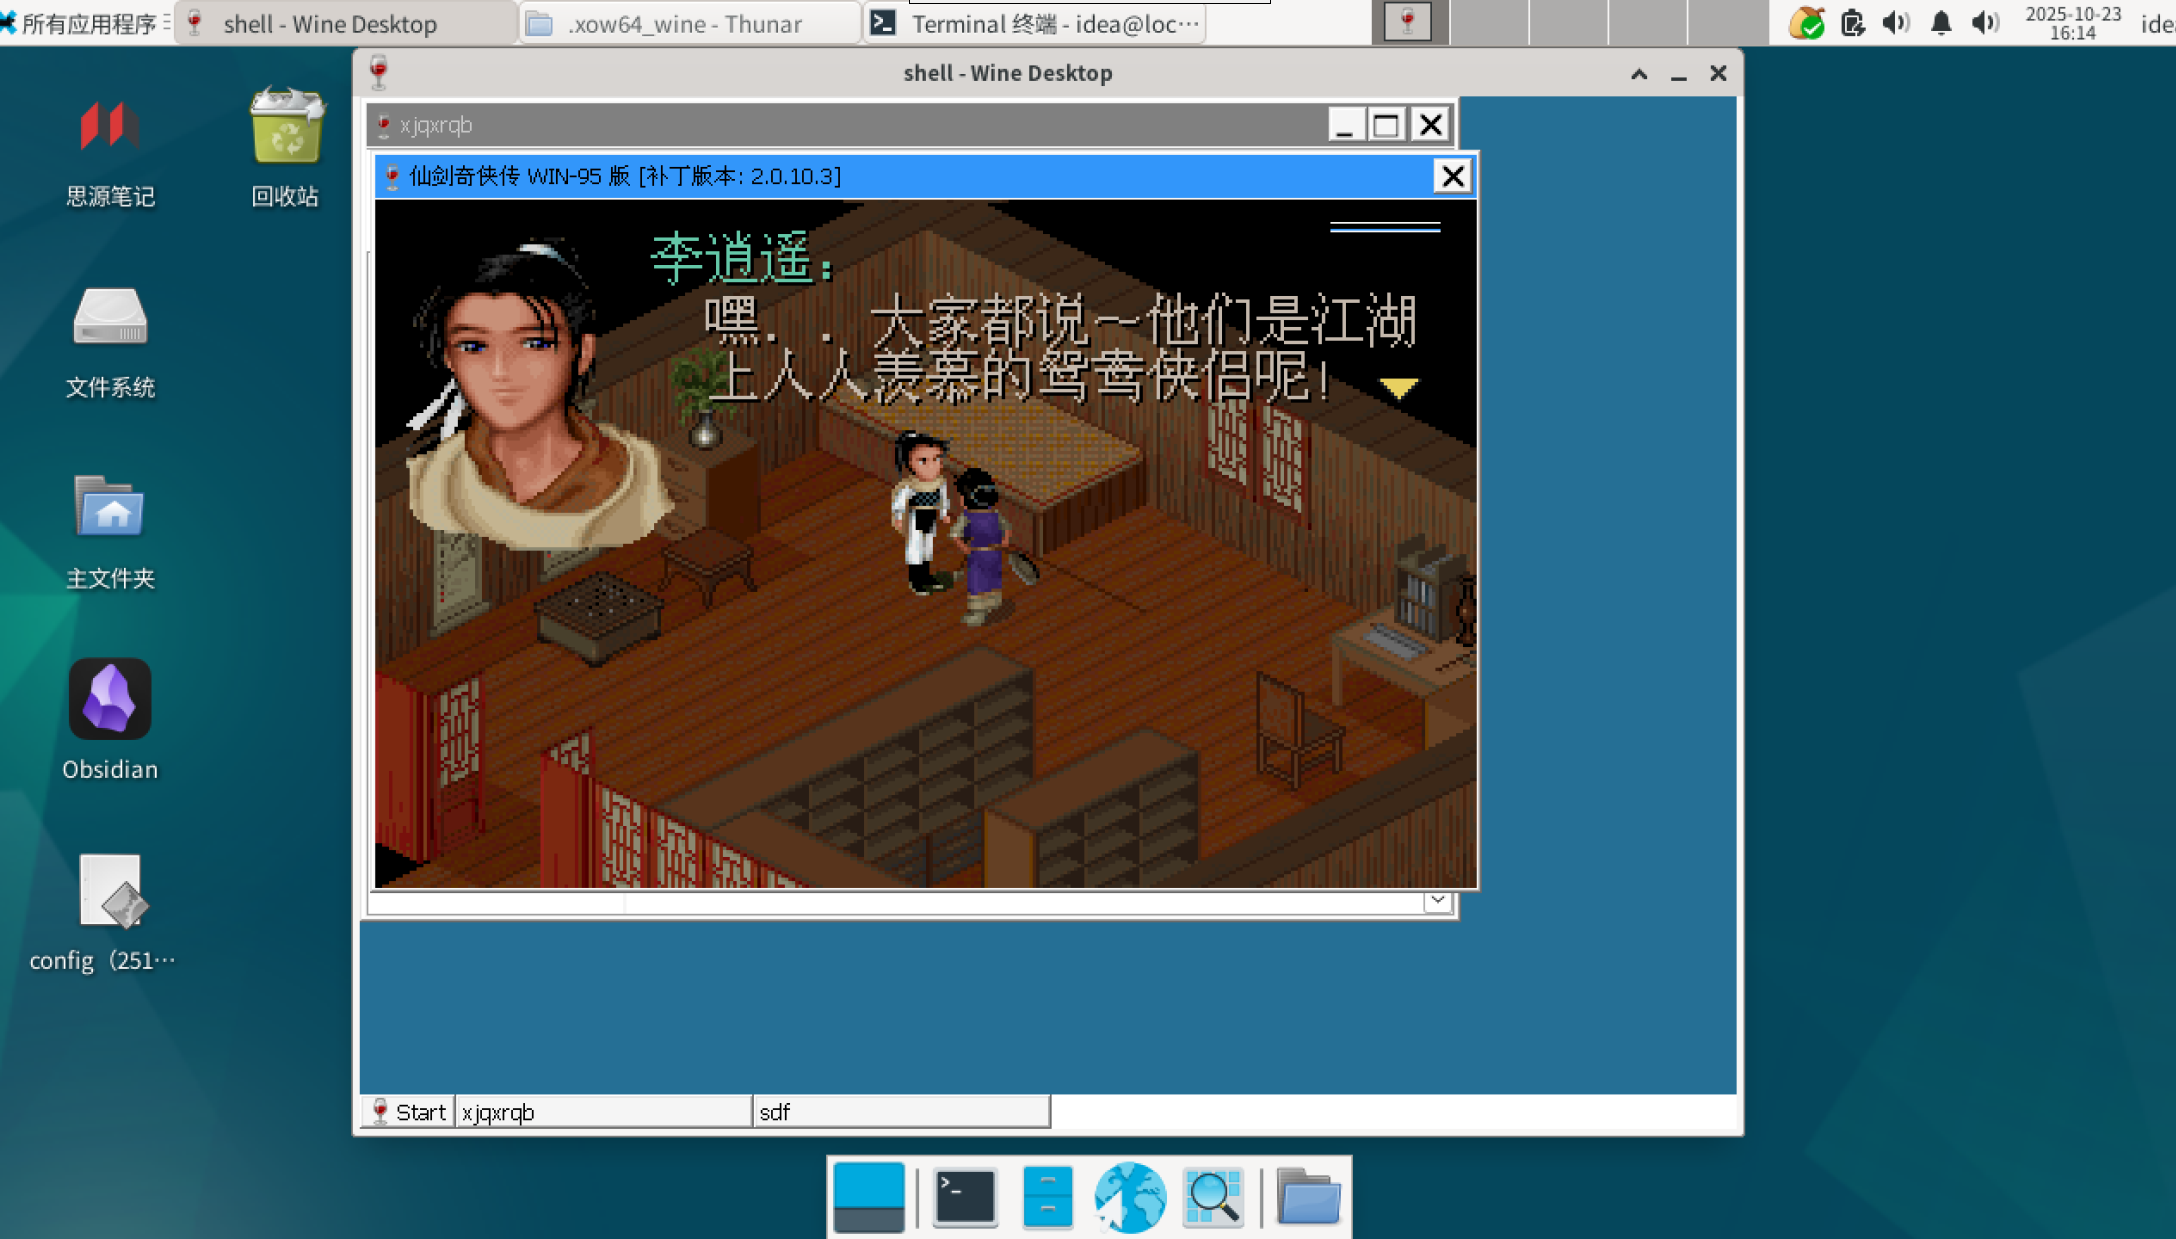Launch terminal from bottom dock
This screenshot has width=2176, height=1239.
click(x=964, y=1196)
